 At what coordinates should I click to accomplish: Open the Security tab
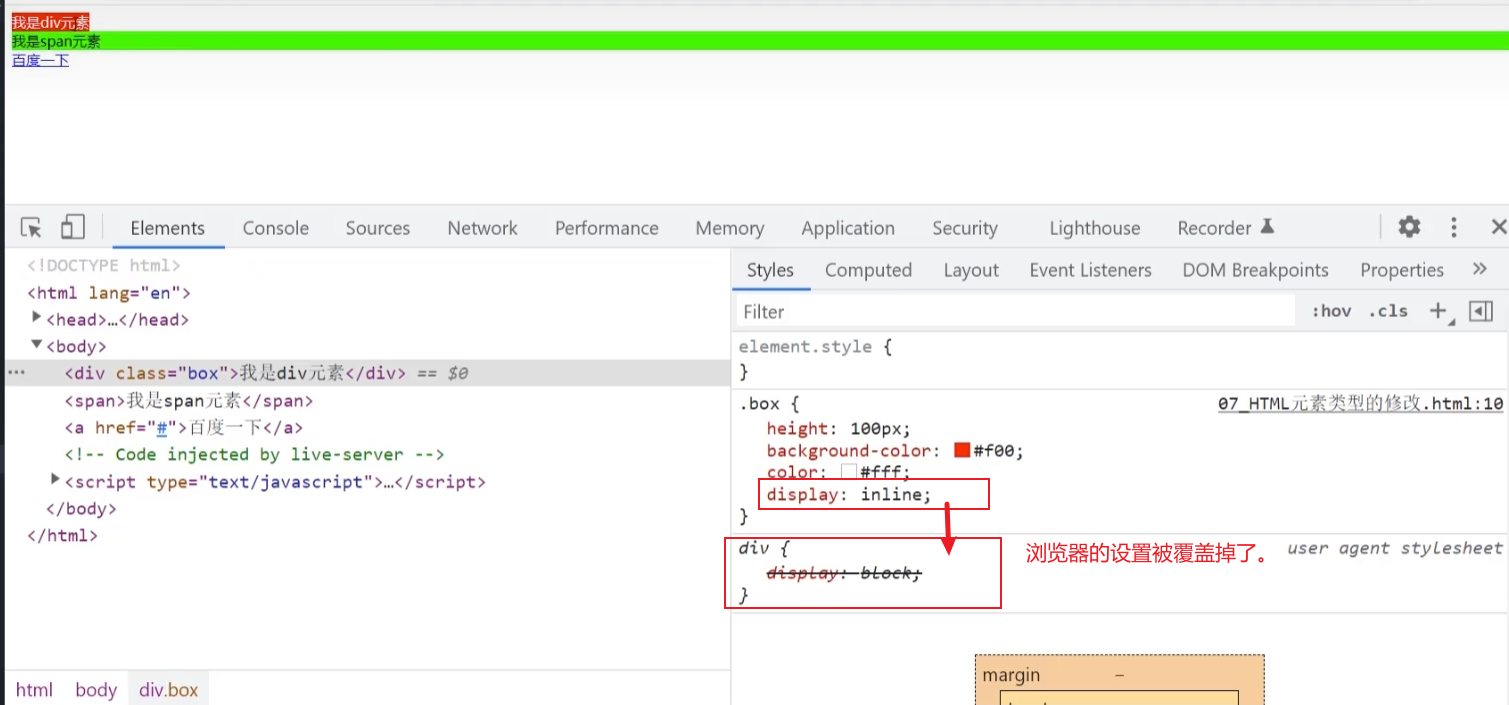point(965,228)
